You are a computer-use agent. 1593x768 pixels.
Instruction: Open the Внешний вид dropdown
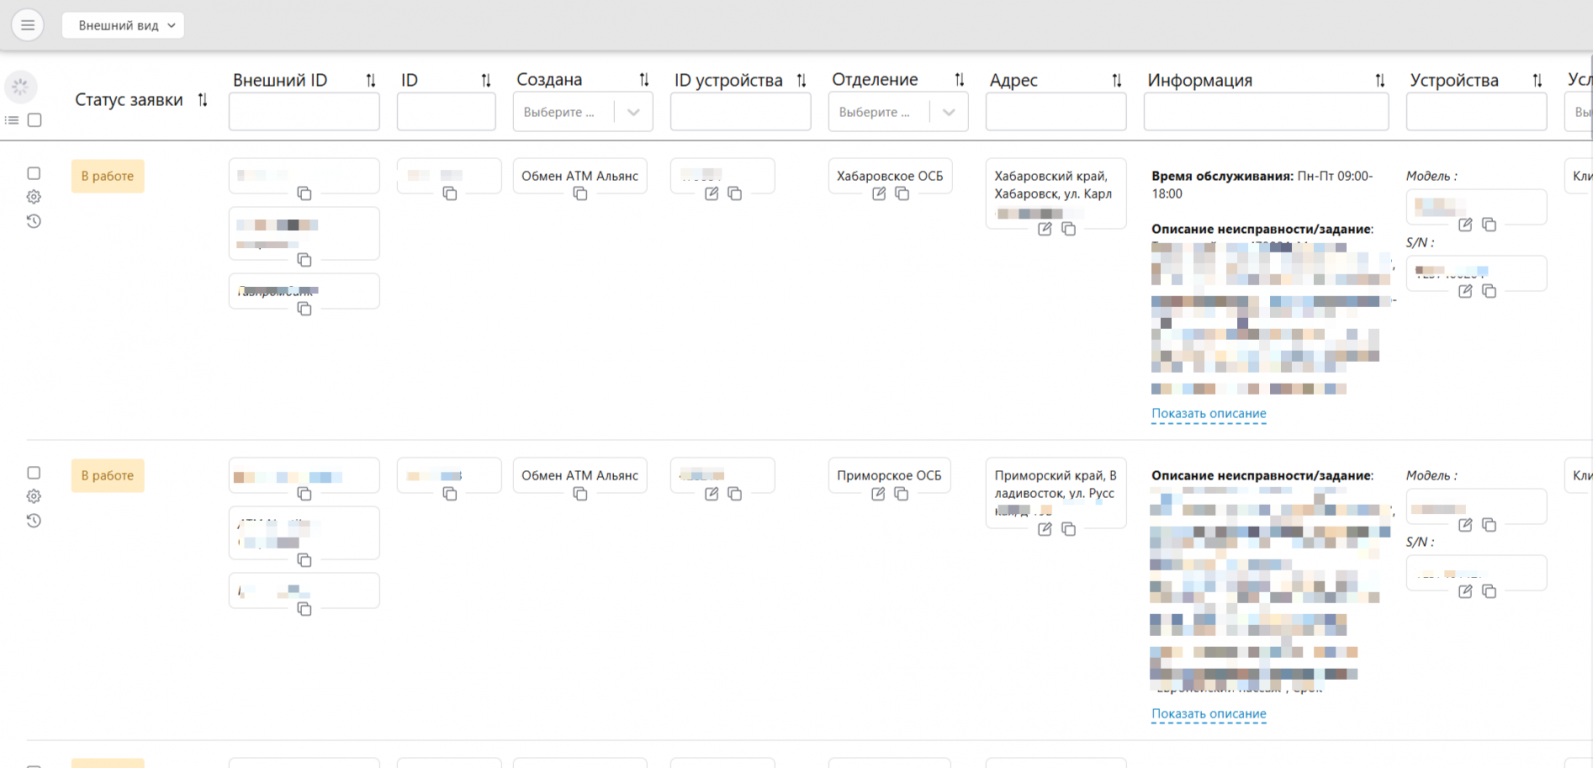[x=123, y=25]
